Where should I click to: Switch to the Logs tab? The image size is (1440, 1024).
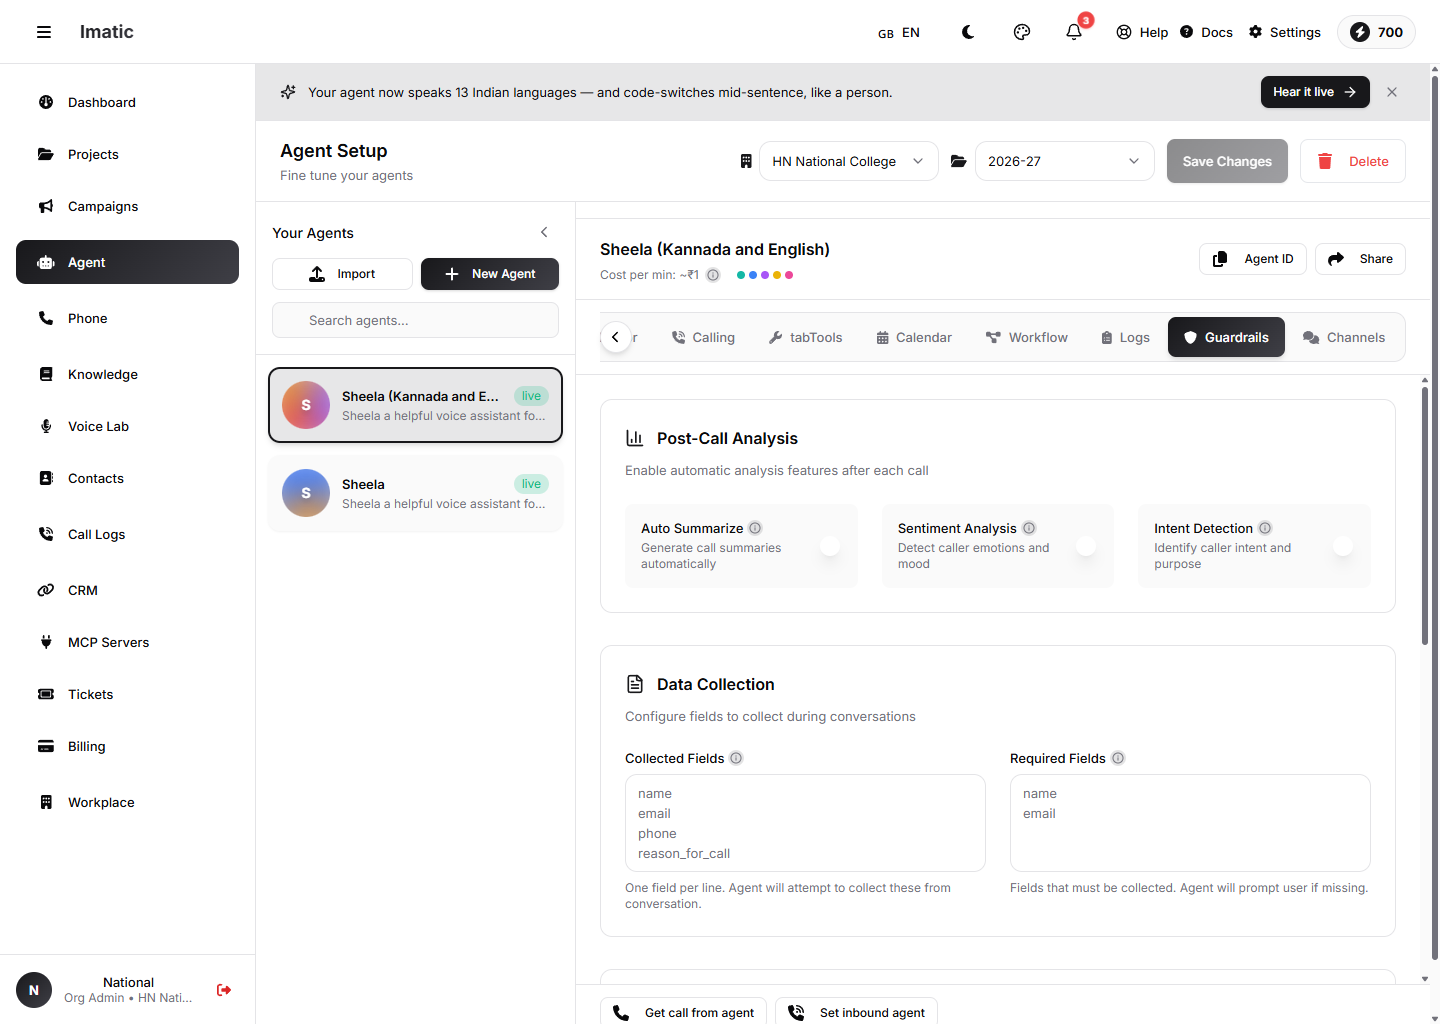pyautogui.click(x=1125, y=338)
